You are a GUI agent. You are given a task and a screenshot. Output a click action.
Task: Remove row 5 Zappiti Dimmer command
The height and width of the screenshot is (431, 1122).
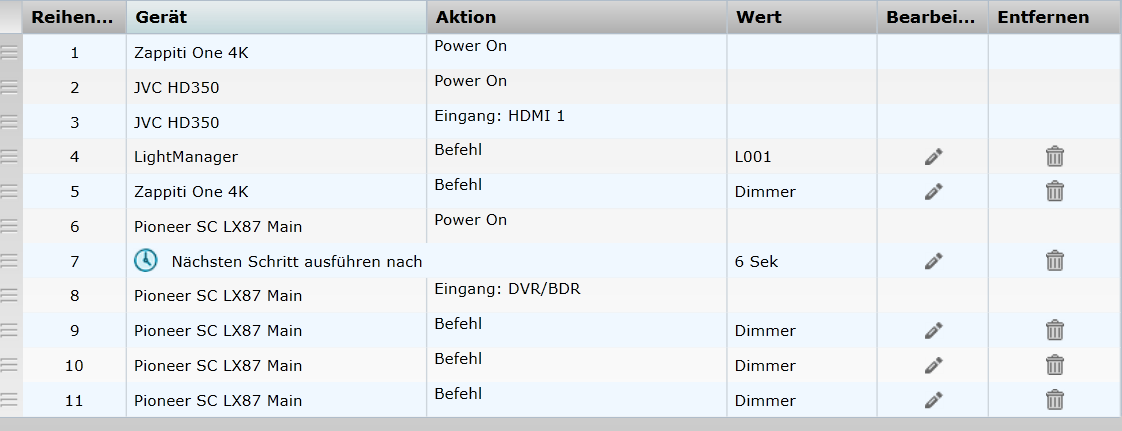click(1055, 191)
